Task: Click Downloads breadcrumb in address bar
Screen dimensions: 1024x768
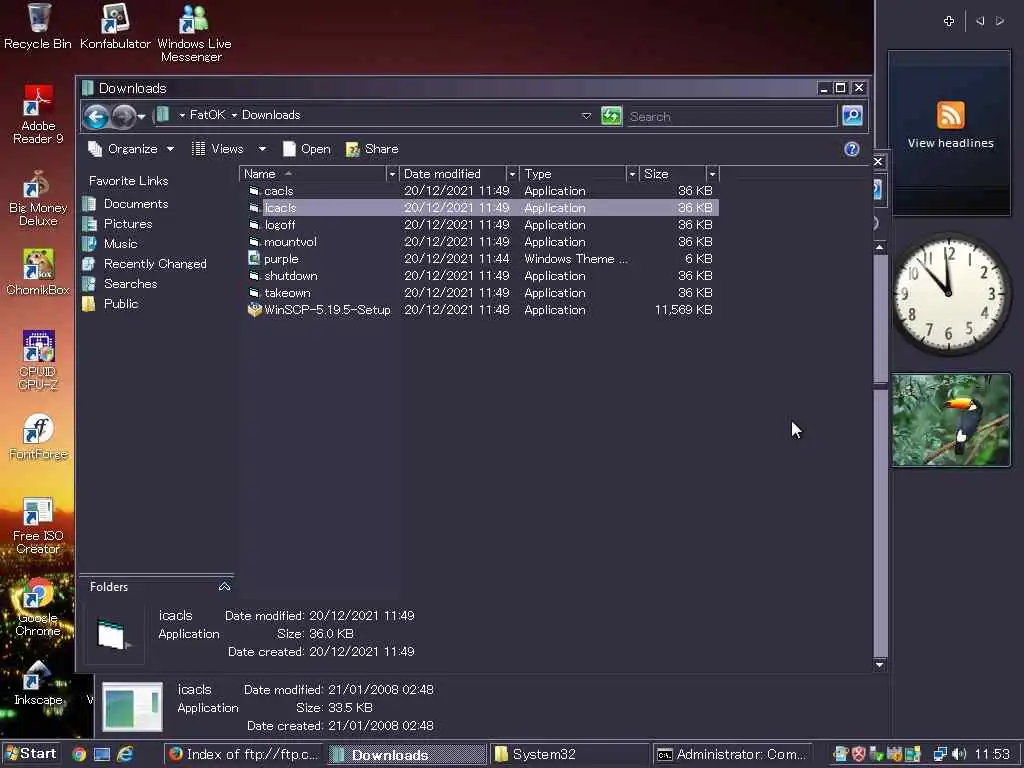Action: point(271,115)
